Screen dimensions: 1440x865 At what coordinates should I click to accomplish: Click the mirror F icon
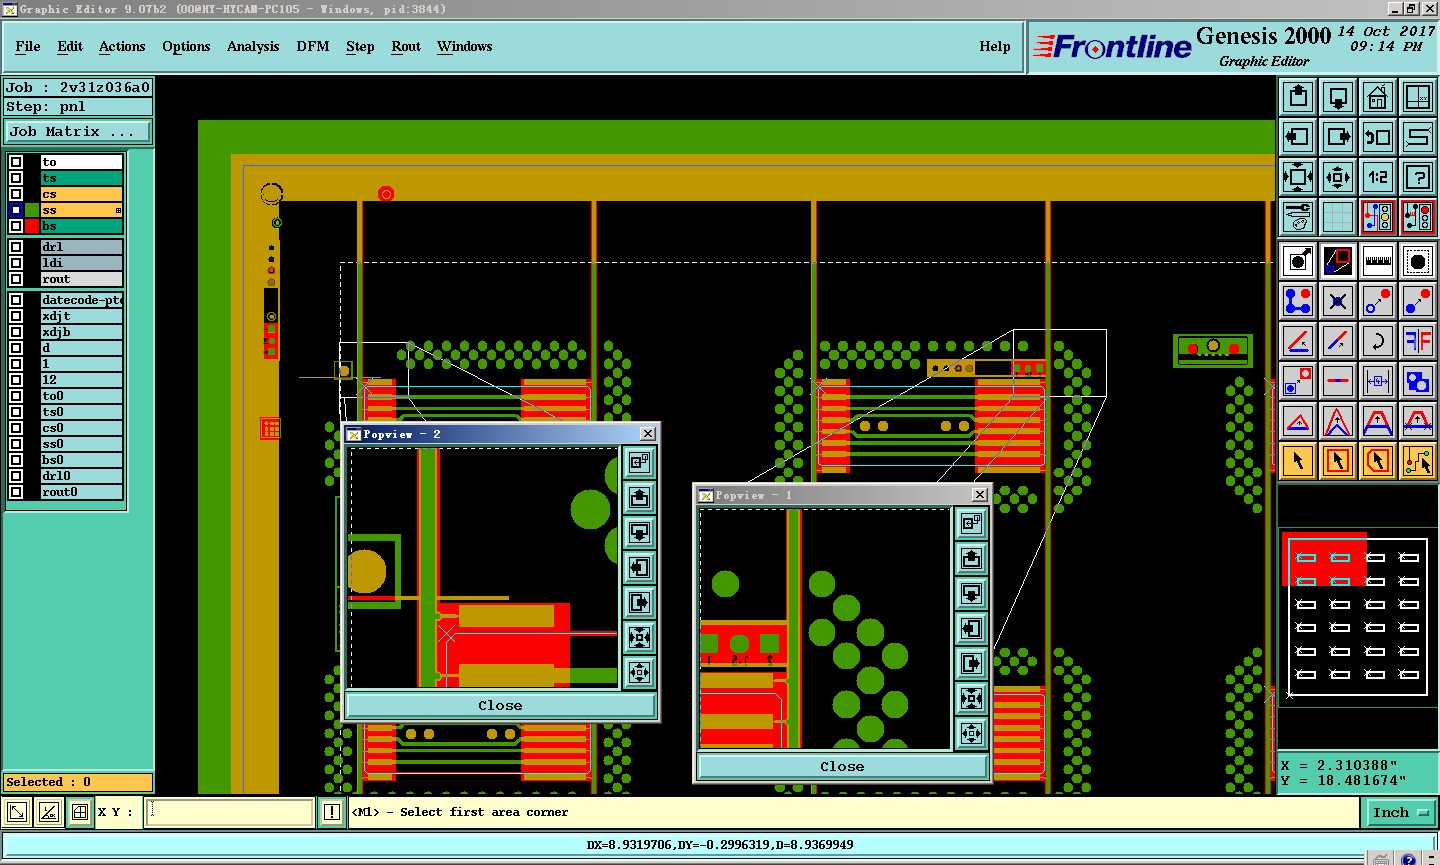[x=1418, y=341]
